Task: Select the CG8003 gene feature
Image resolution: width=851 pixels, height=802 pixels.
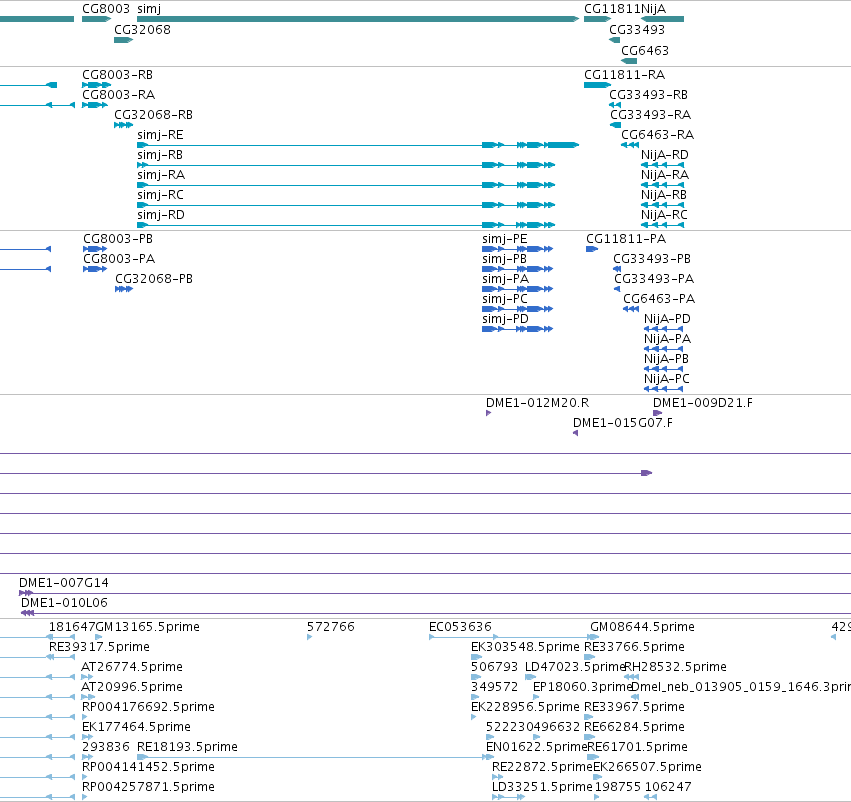Action: 96,19
